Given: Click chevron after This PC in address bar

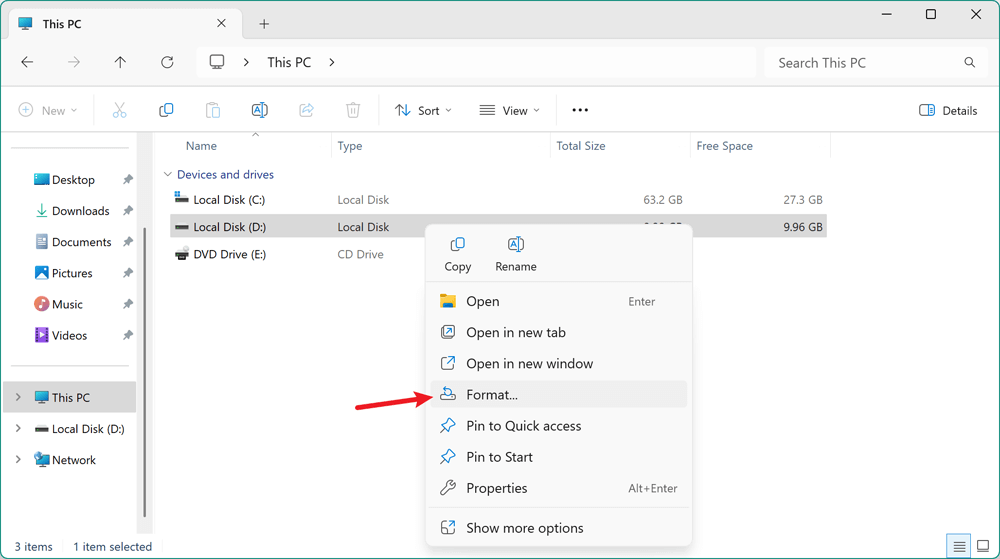Looking at the screenshot, I should pyautogui.click(x=332, y=62).
